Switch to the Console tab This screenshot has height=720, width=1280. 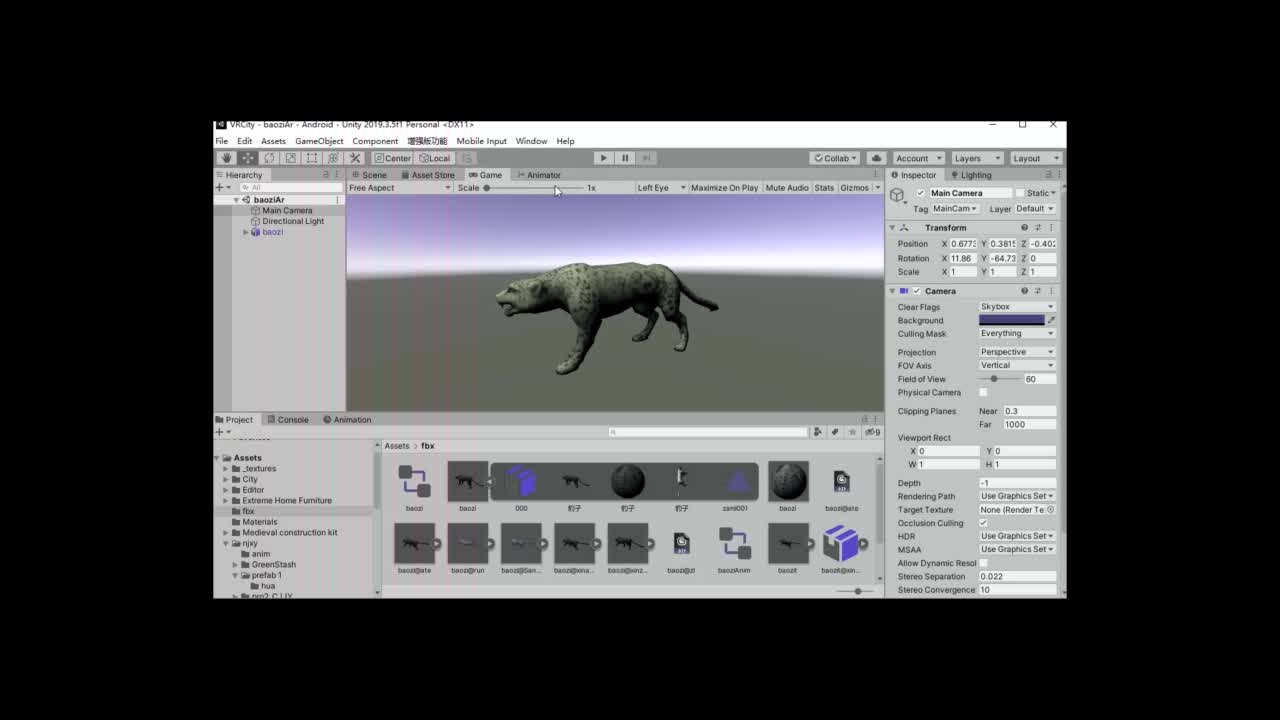(287, 420)
